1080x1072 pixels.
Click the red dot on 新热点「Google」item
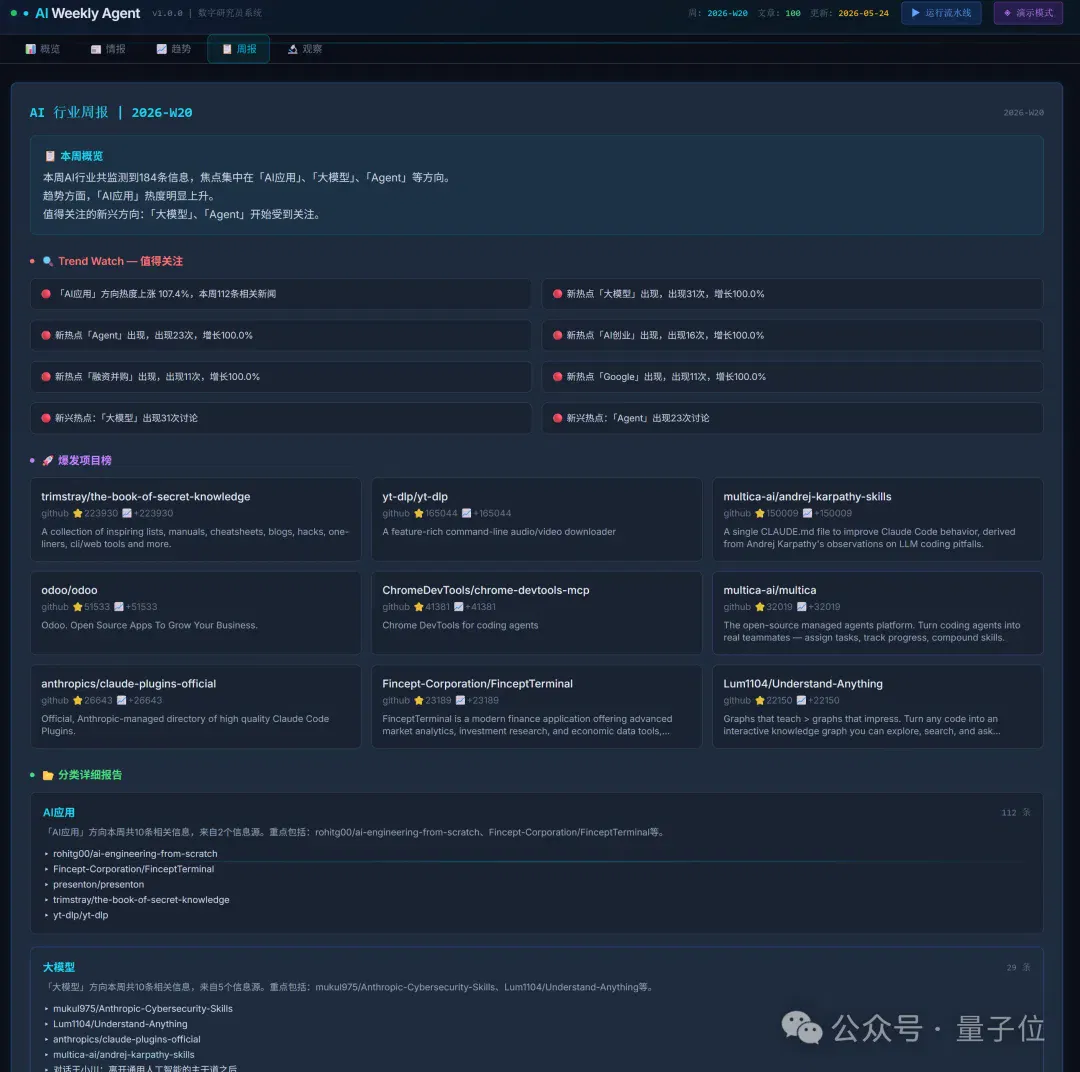(557, 377)
